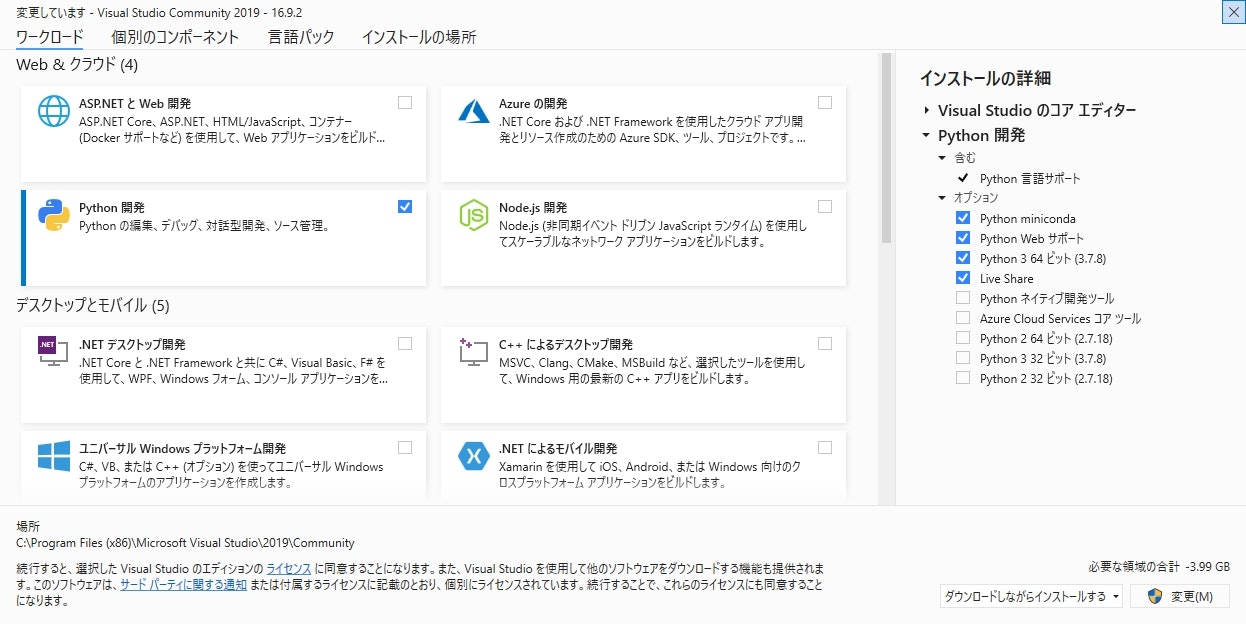Click the 変更(M) button
This screenshot has width=1246, height=624.
(x=1180, y=596)
